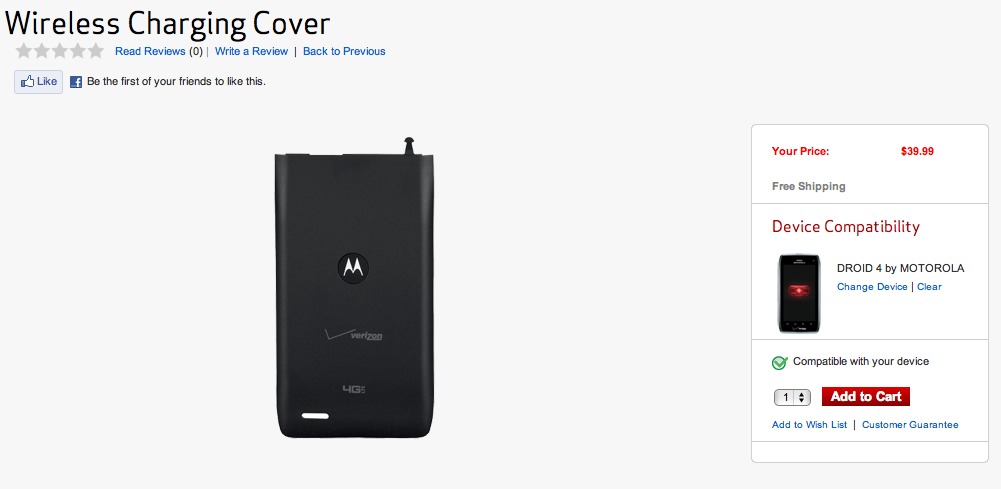Screen dimensions: 1001x489
Task: Open the Read Reviews link
Action: 150,51
